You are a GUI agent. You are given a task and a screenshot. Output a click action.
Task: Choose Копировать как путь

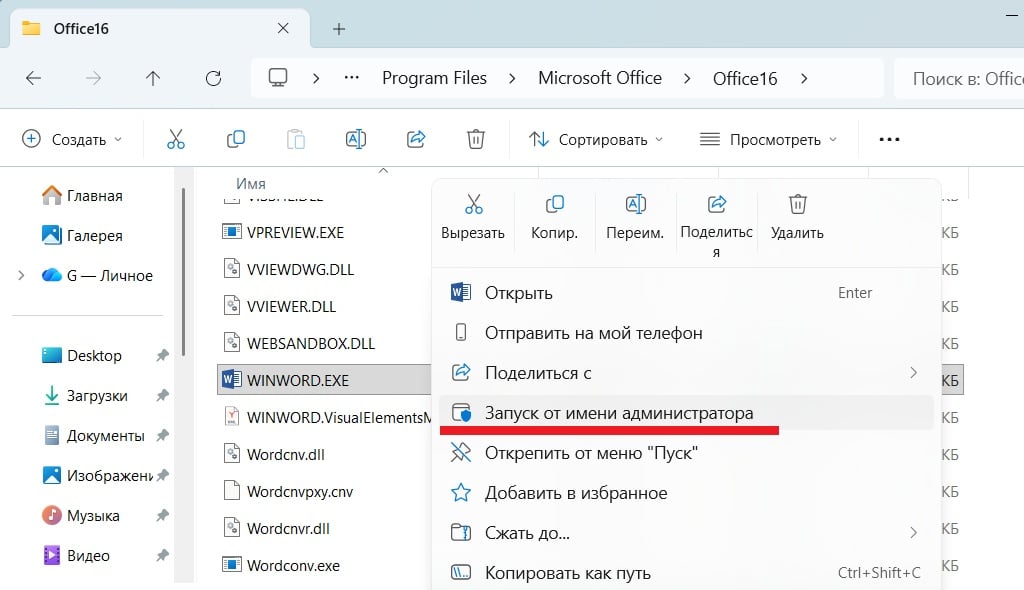click(x=686, y=573)
